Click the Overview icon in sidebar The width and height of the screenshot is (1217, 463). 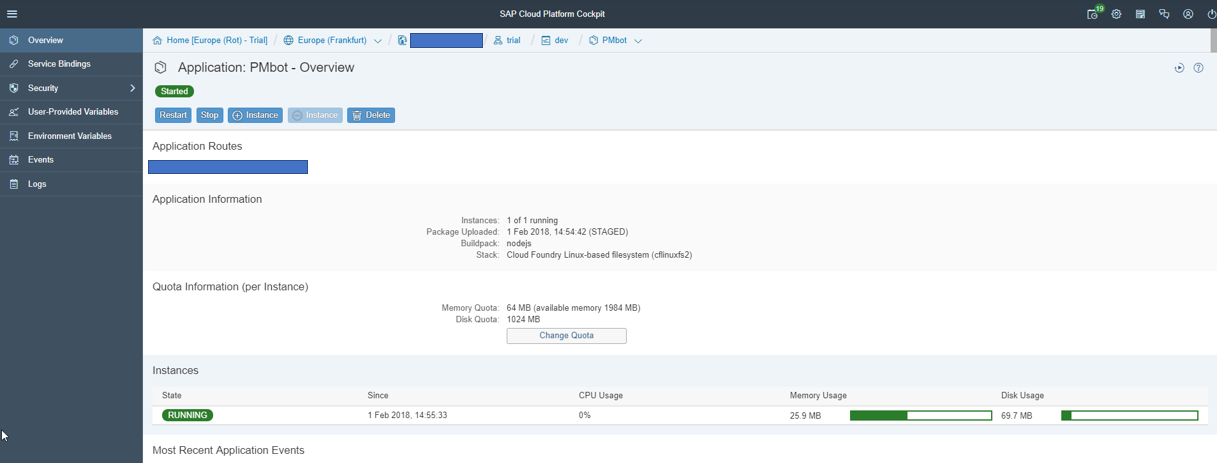tap(13, 40)
